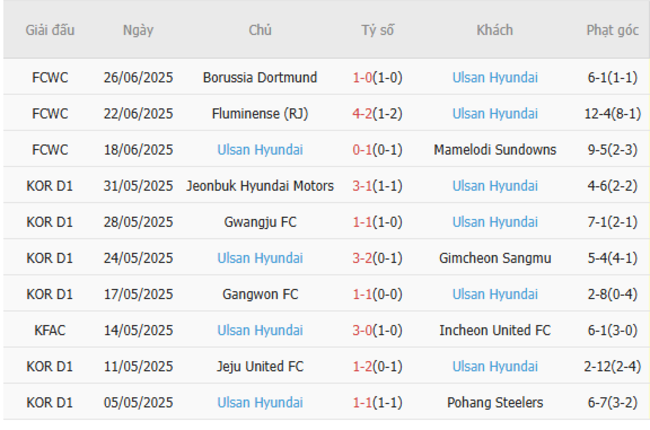Click the 'Ngày' column header
Image resolution: width=650 pixels, height=430 pixels.
[138, 30]
